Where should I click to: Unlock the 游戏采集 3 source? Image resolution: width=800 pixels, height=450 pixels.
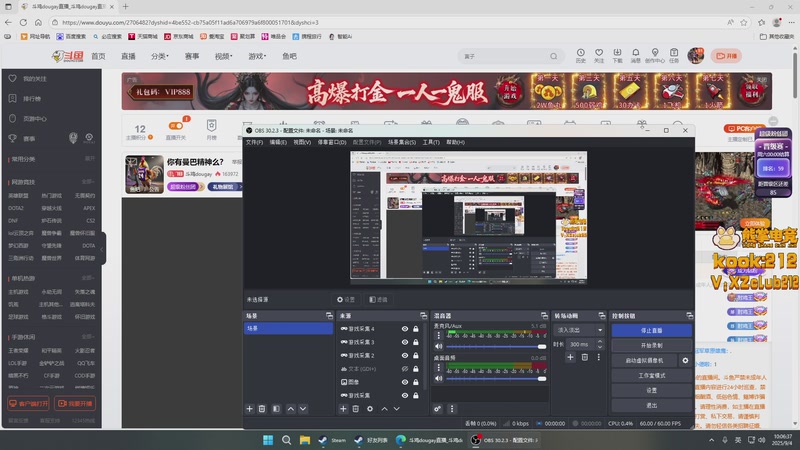(x=416, y=342)
